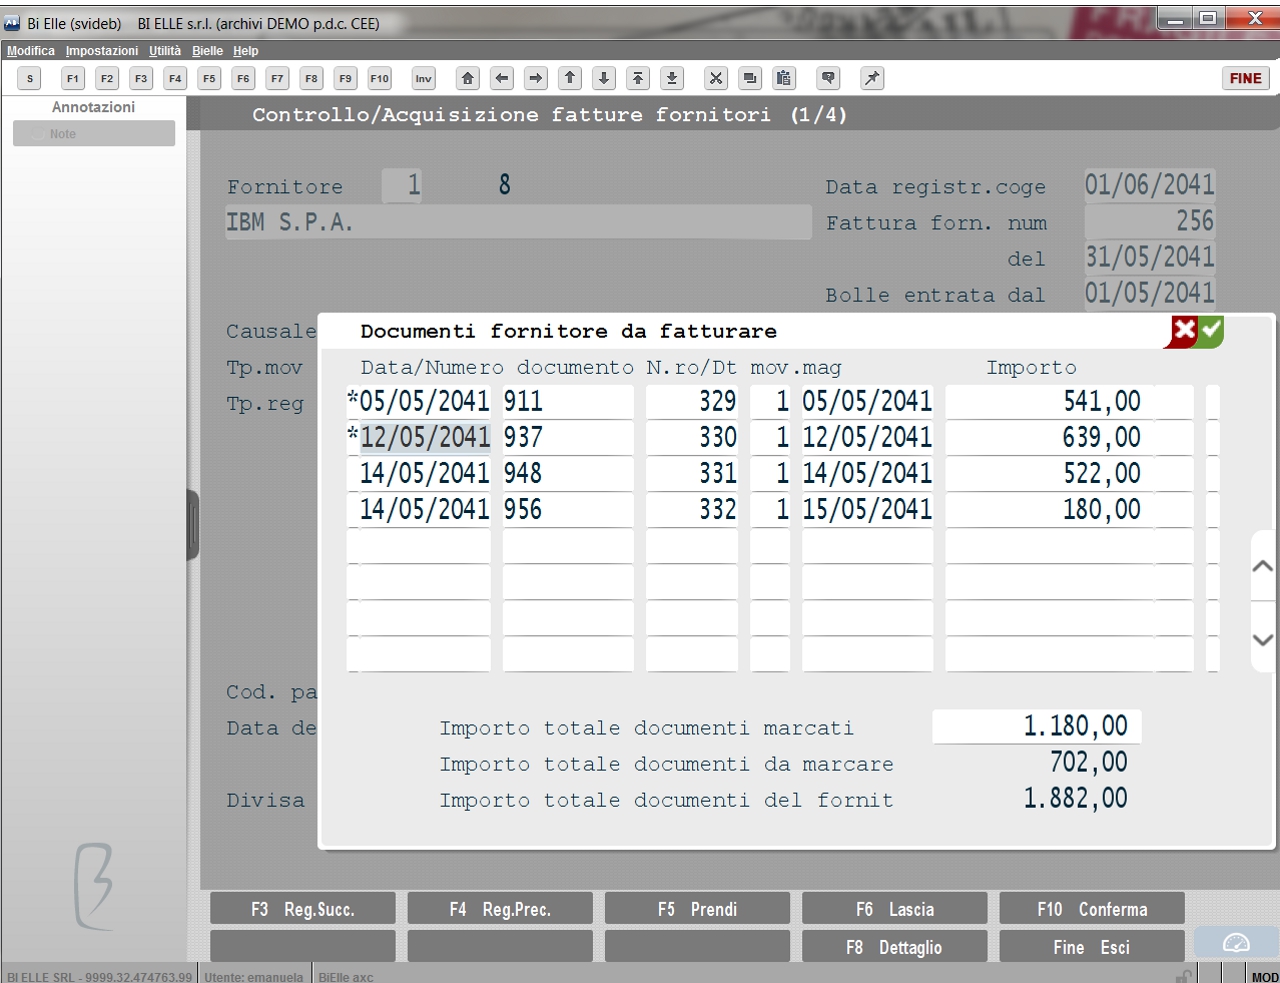
Task: Click the Note button under Annotazioni
Action: coord(94,134)
